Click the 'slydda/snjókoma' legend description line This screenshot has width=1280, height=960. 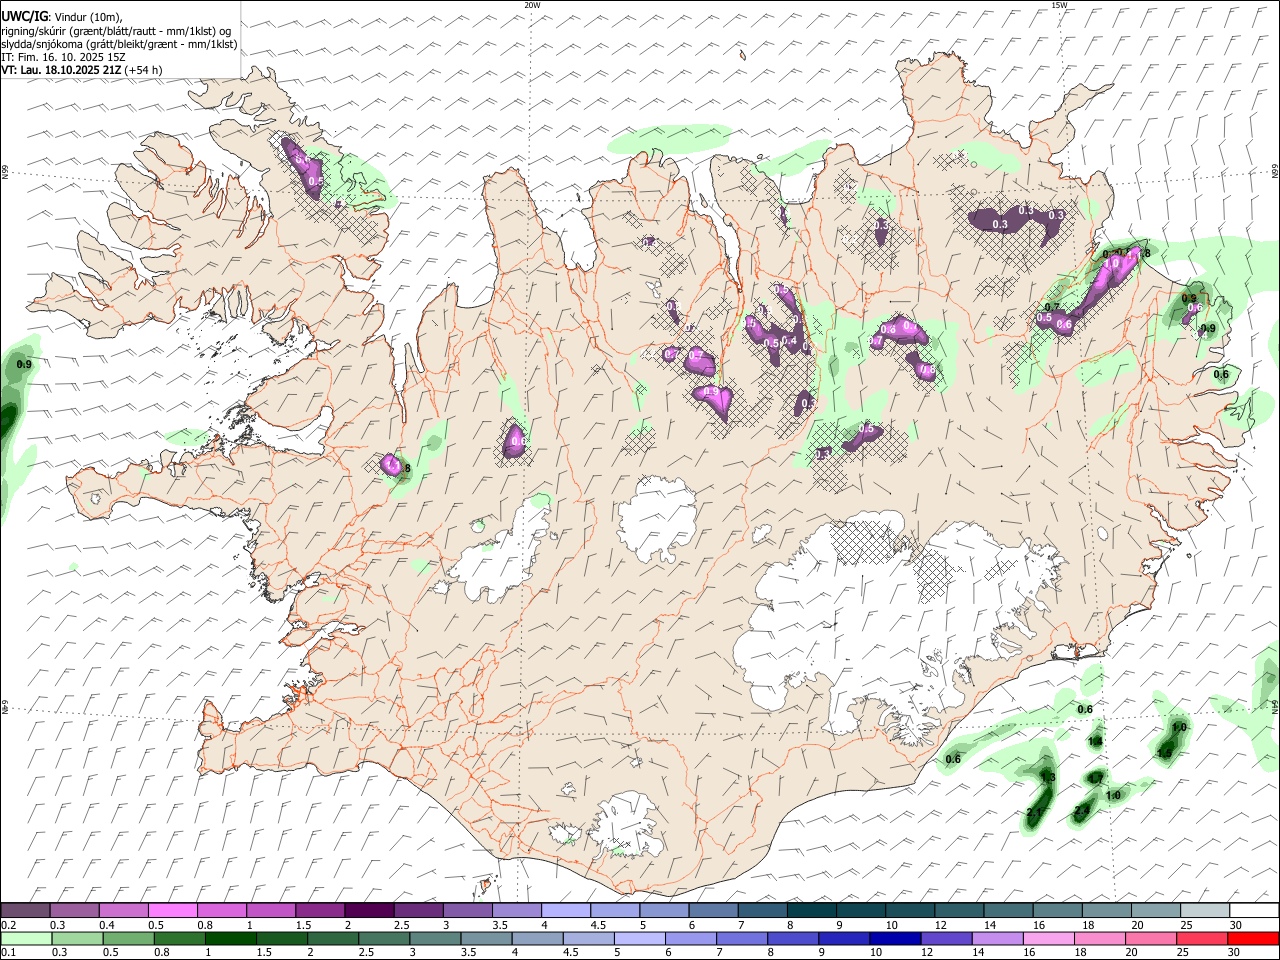pyautogui.click(x=119, y=44)
